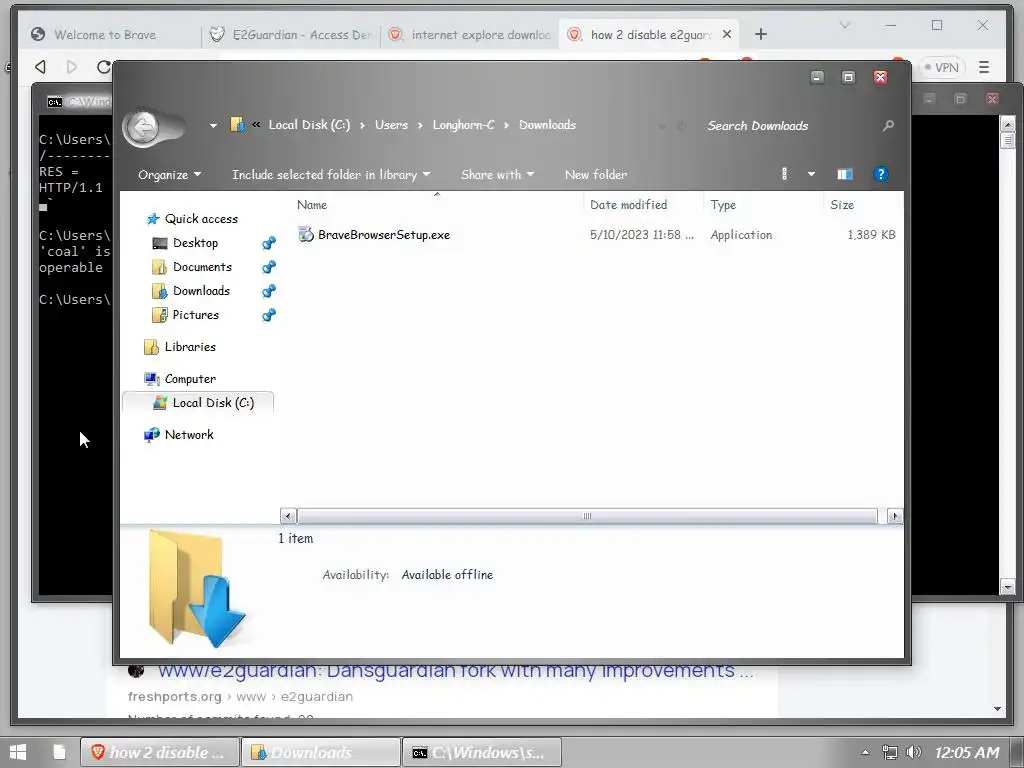Open Include selected folder in library menu

(x=330, y=174)
